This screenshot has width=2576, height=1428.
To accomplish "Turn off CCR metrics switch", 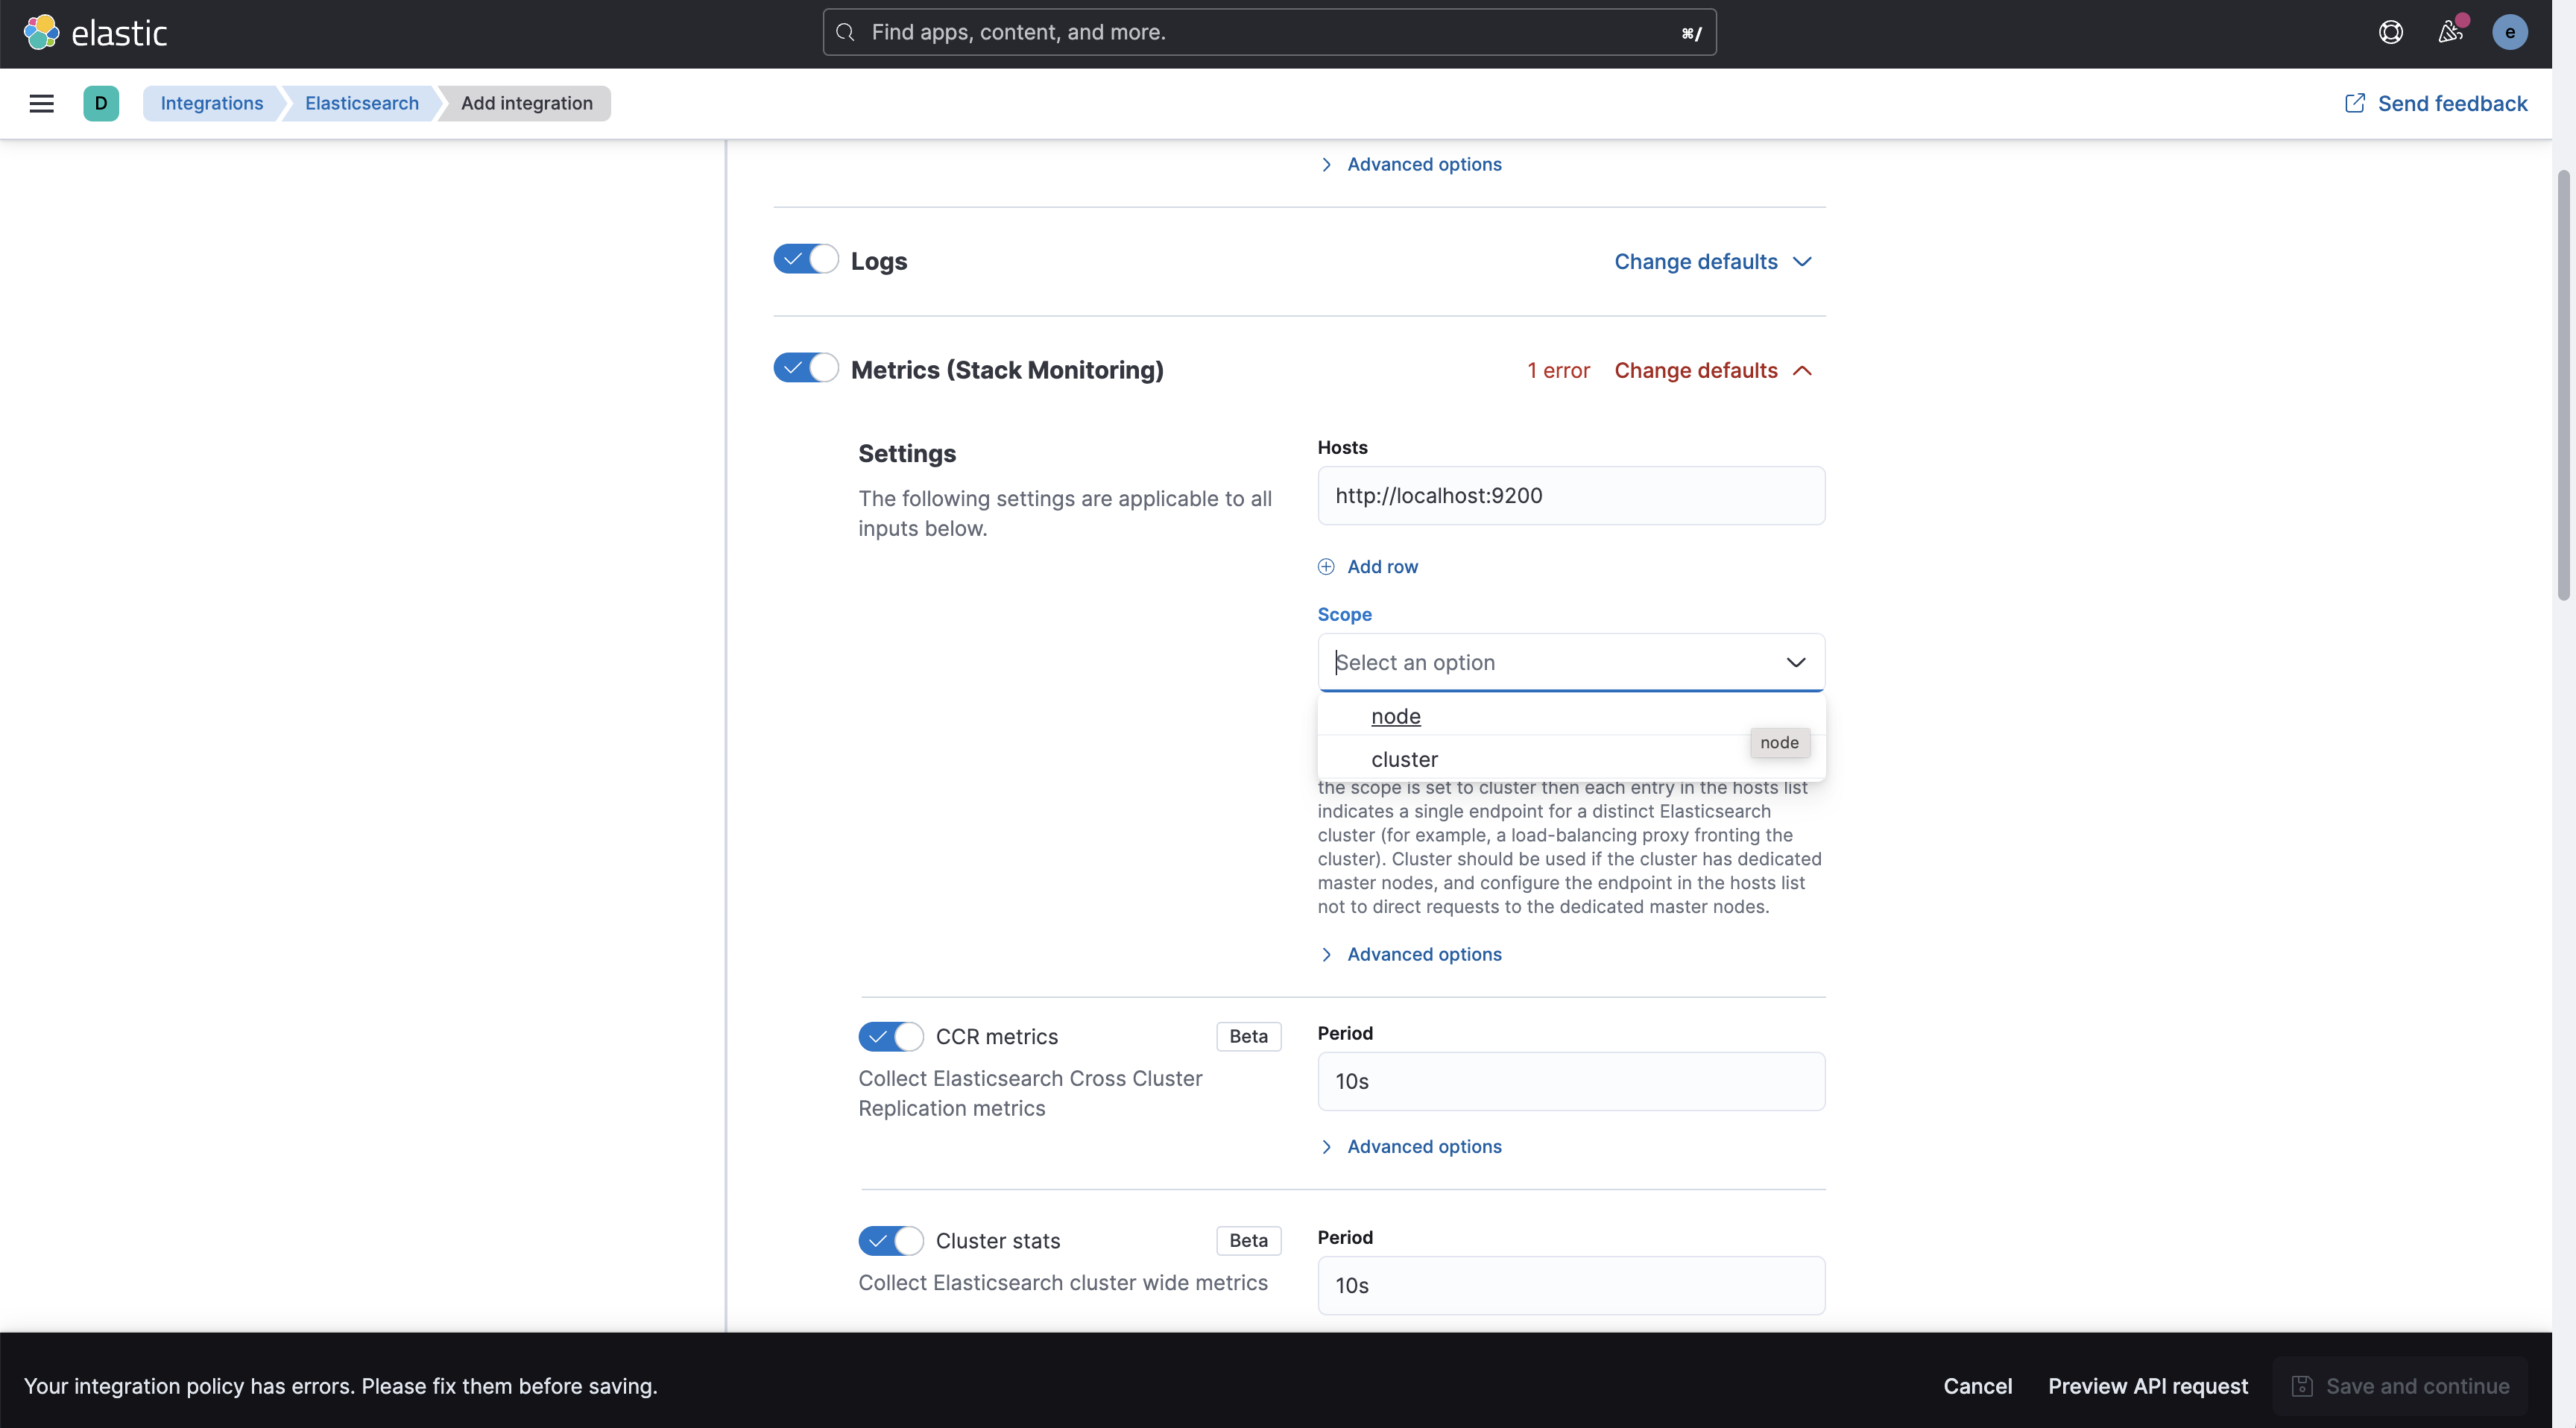I will (890, 1037).
